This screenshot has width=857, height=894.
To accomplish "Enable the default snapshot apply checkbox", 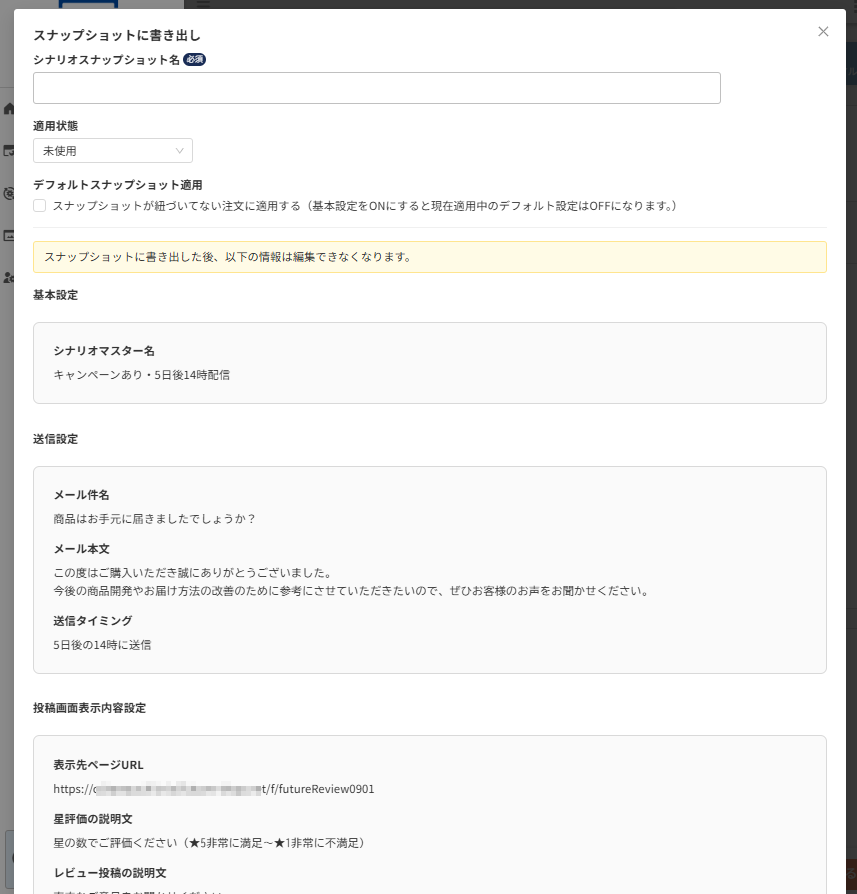I will [39, 205].
